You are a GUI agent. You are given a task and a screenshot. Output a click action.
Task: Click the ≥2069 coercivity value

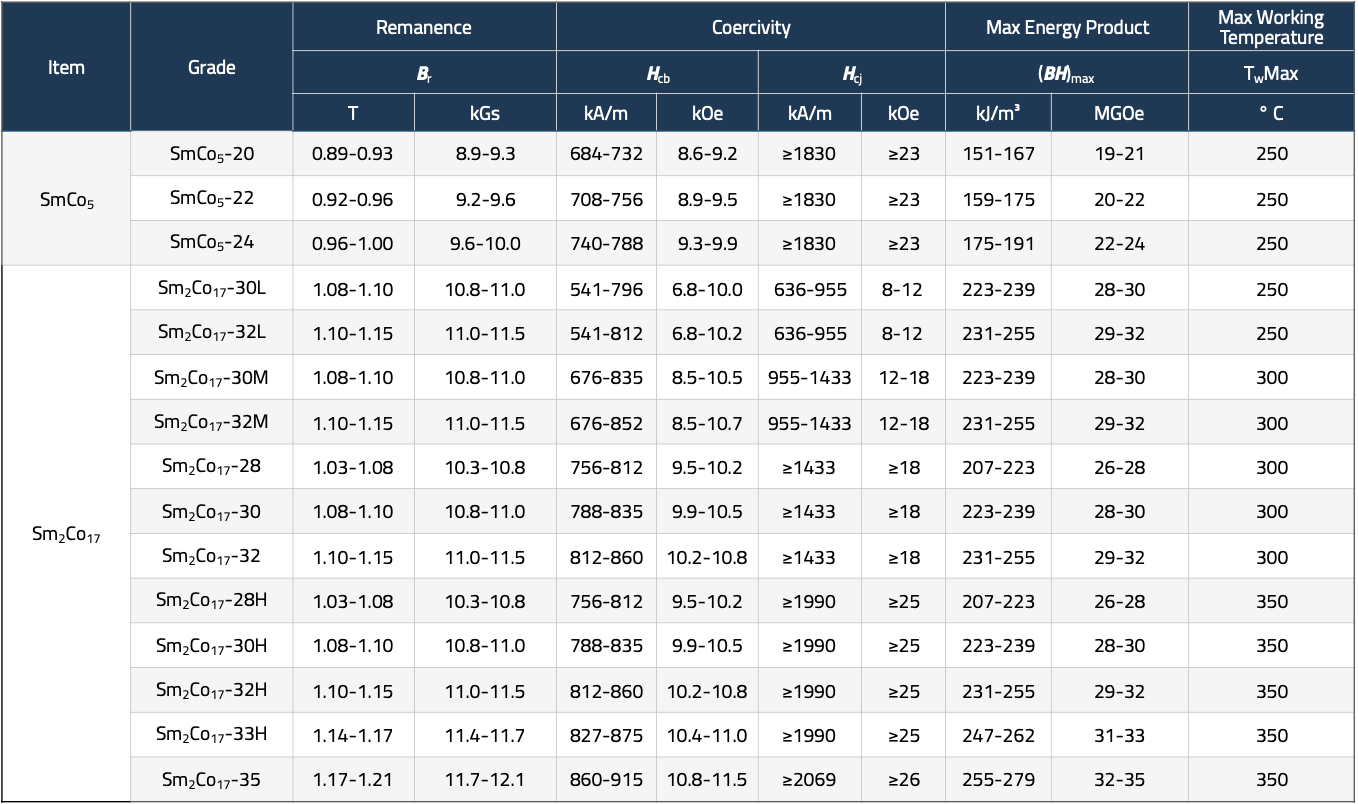click(x=808, y=780)
